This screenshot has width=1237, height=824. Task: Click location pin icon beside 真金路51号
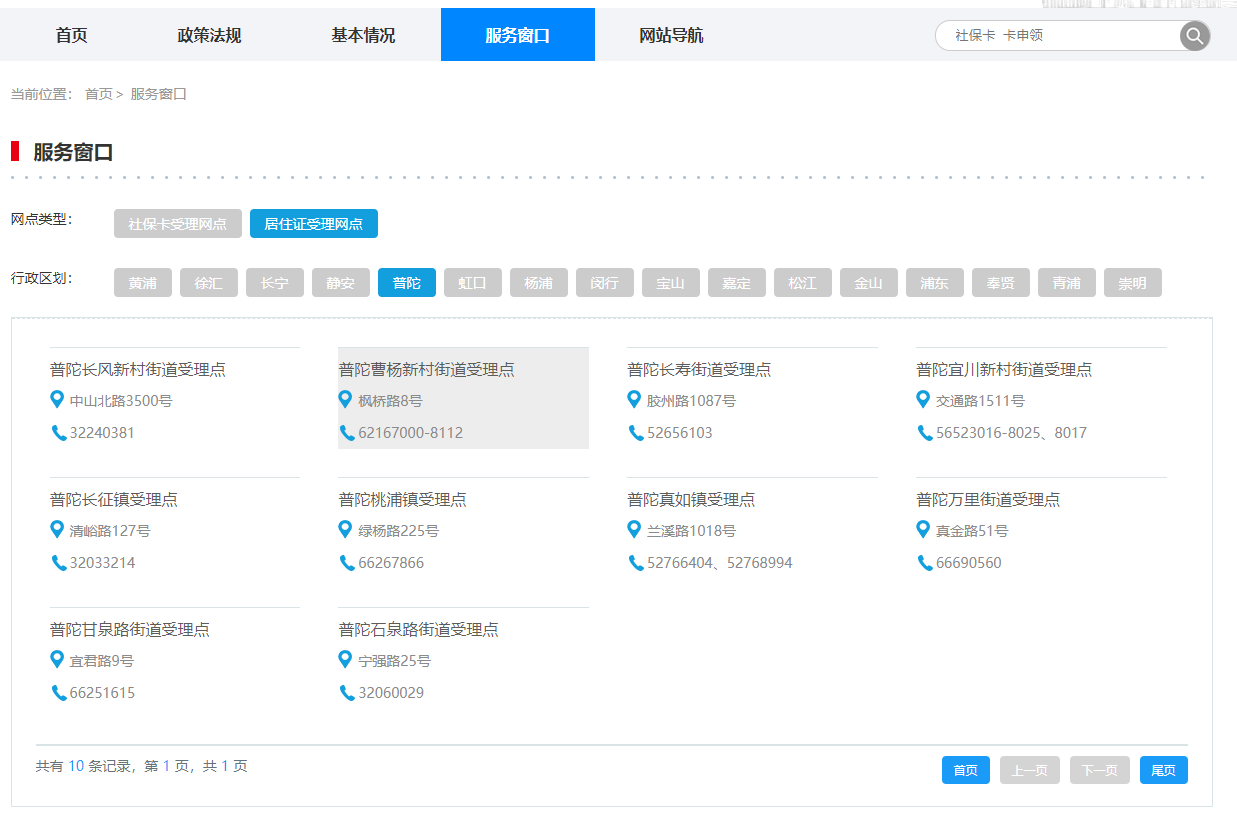pos(923,530)
